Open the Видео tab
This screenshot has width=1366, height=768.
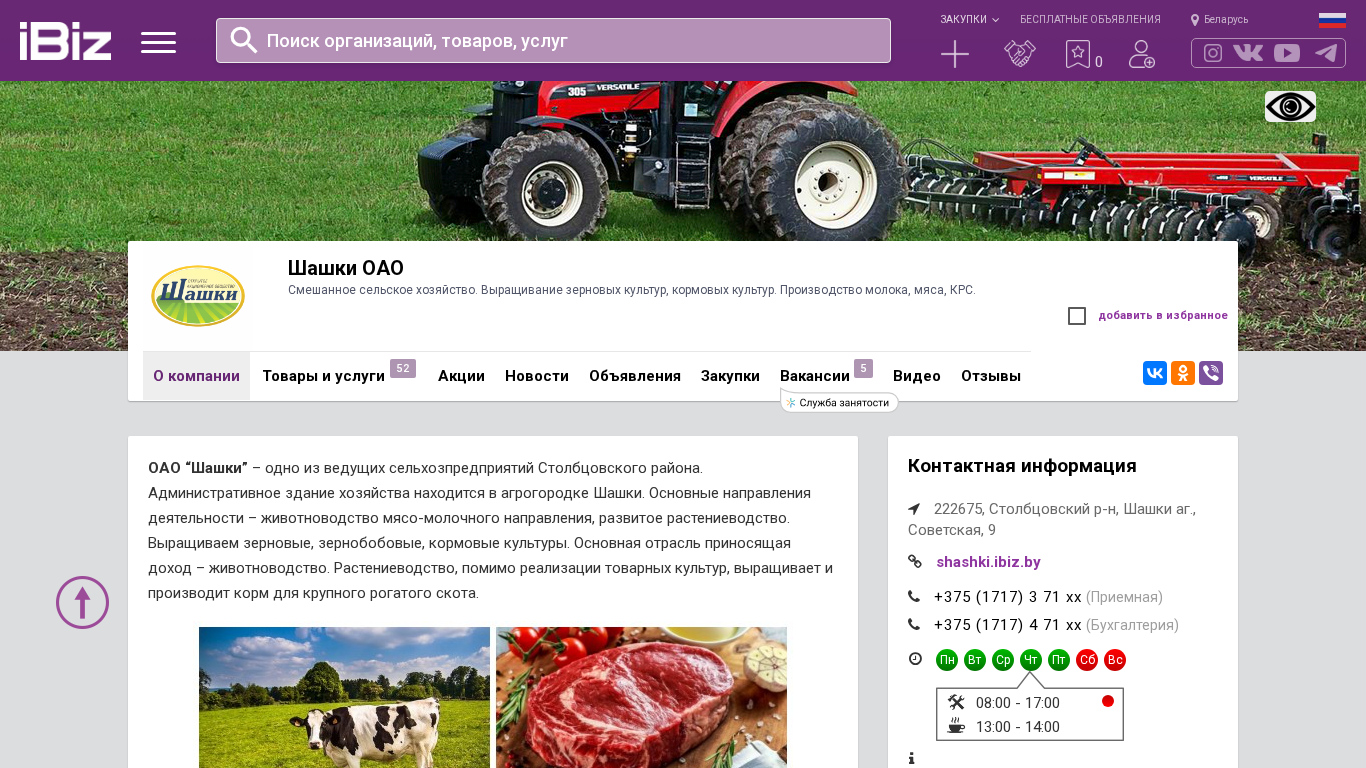pyautogui.click(x=917, y=376)
